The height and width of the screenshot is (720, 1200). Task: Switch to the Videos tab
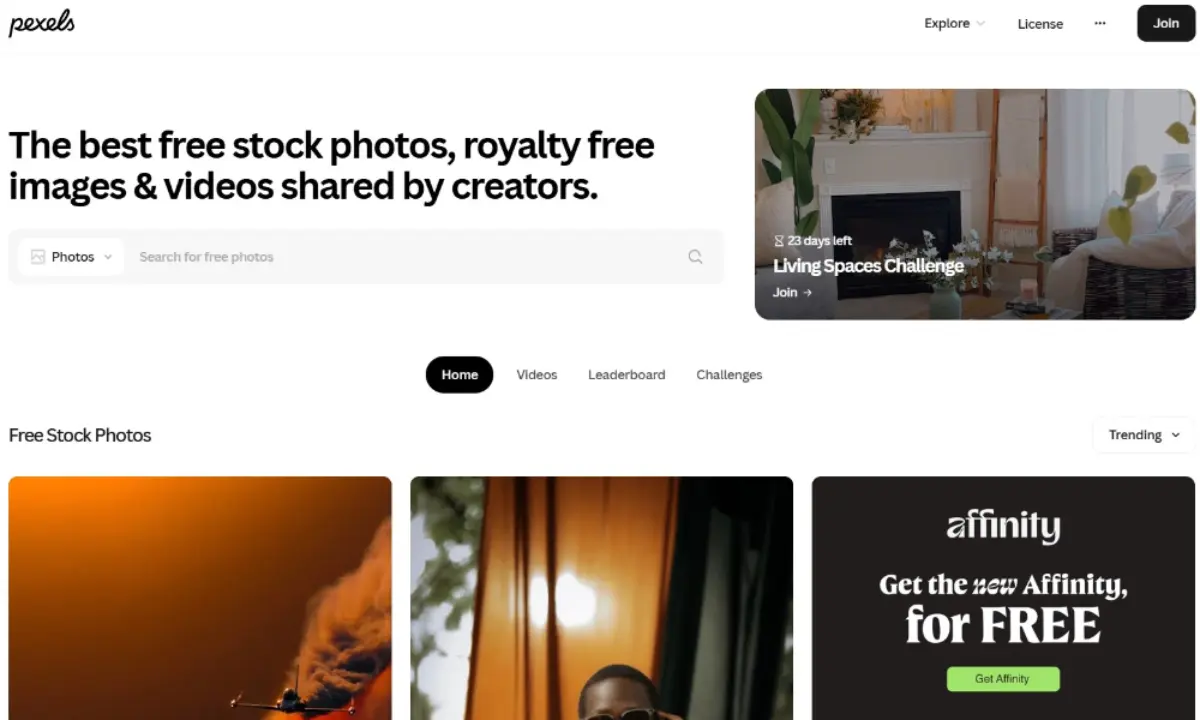point(537,375)
